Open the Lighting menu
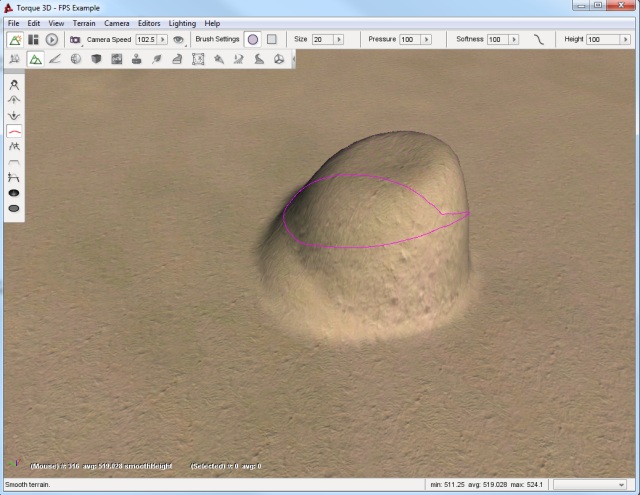Viewport: 640px width, 495px height. 182,22
